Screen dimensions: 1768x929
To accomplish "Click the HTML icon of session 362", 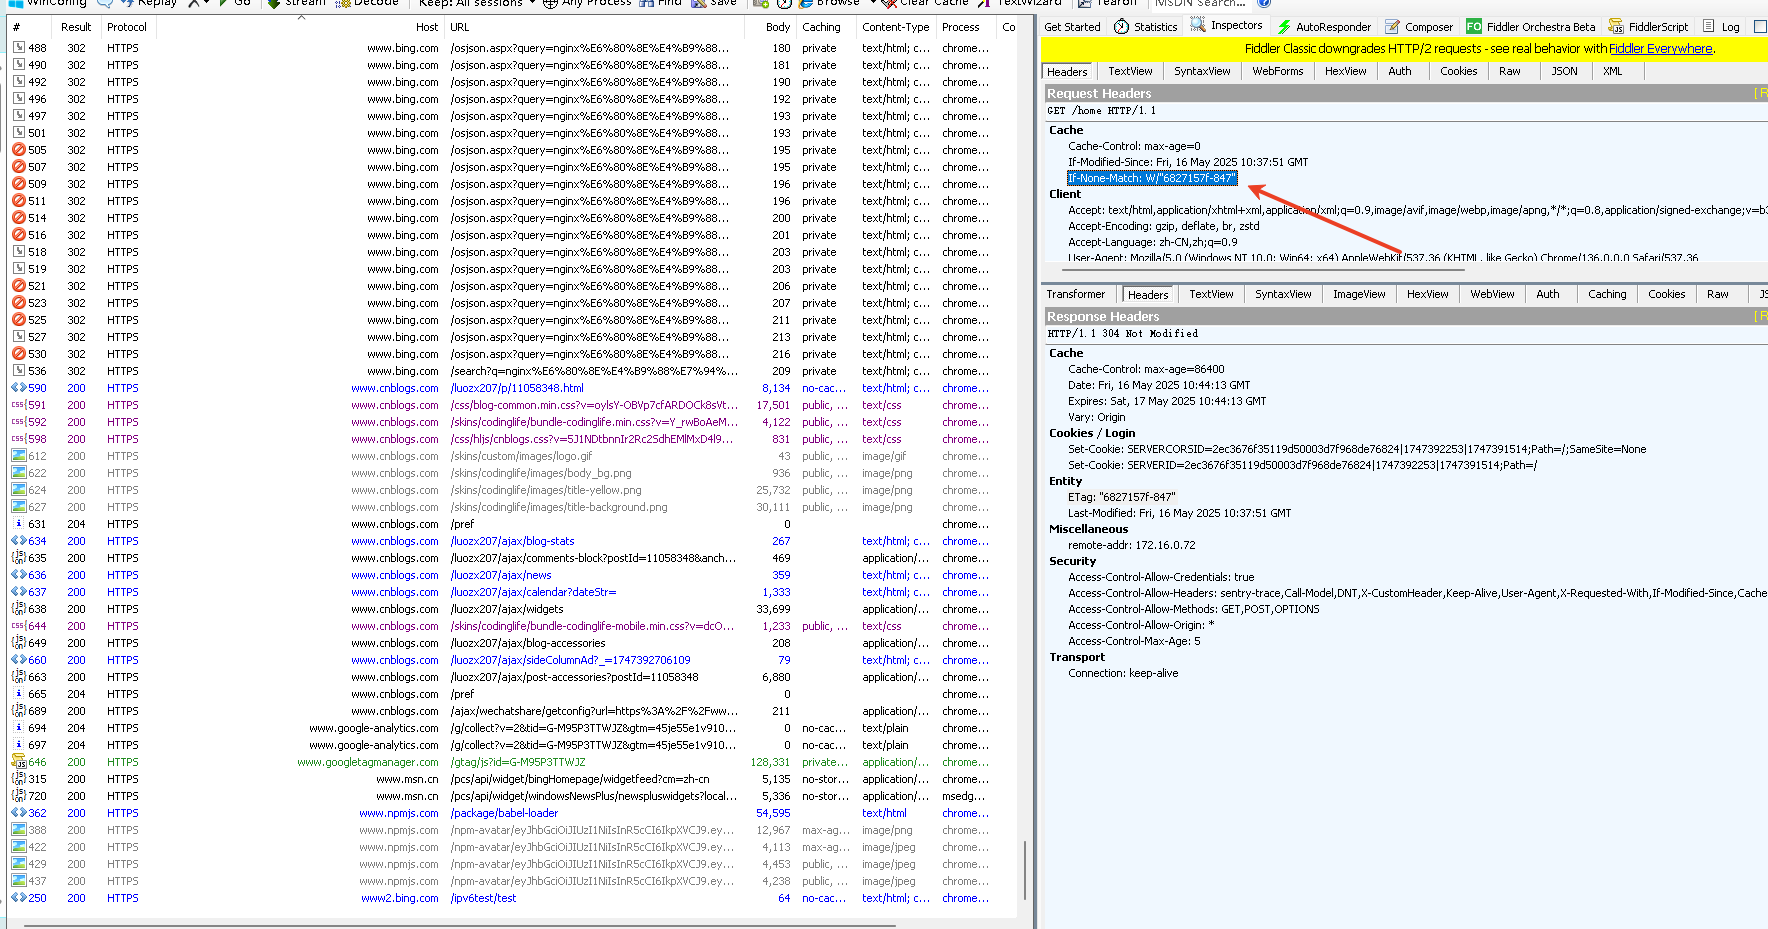I will (18, 813).
